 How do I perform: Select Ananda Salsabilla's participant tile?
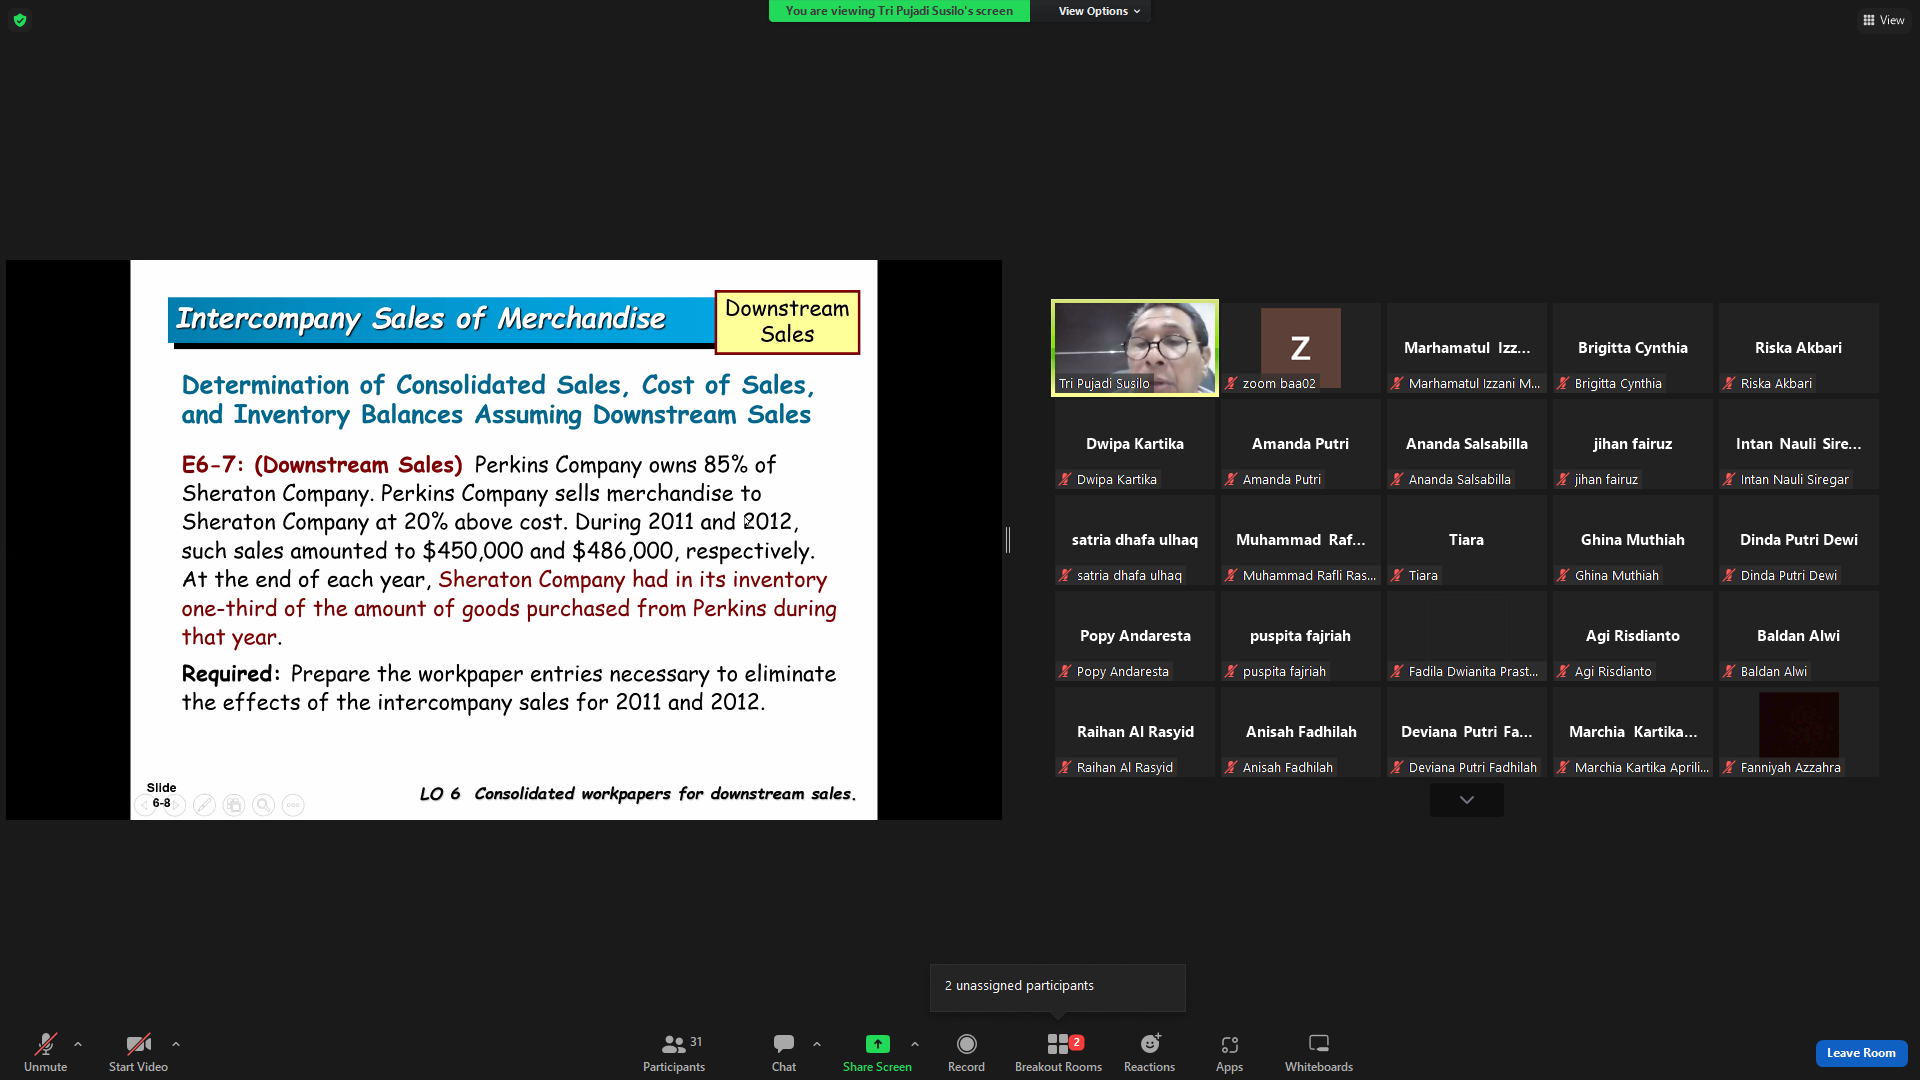point(1466,444)
